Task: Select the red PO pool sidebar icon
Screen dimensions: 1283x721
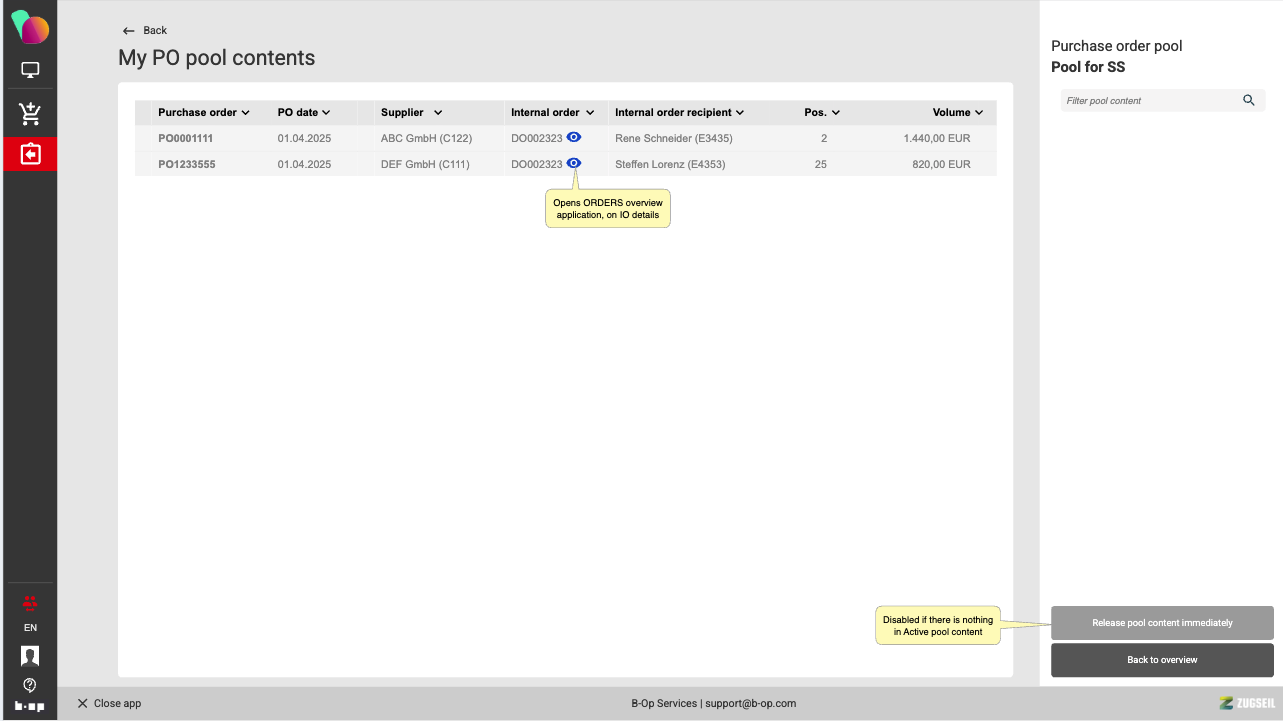Action: tap(30, 154)
